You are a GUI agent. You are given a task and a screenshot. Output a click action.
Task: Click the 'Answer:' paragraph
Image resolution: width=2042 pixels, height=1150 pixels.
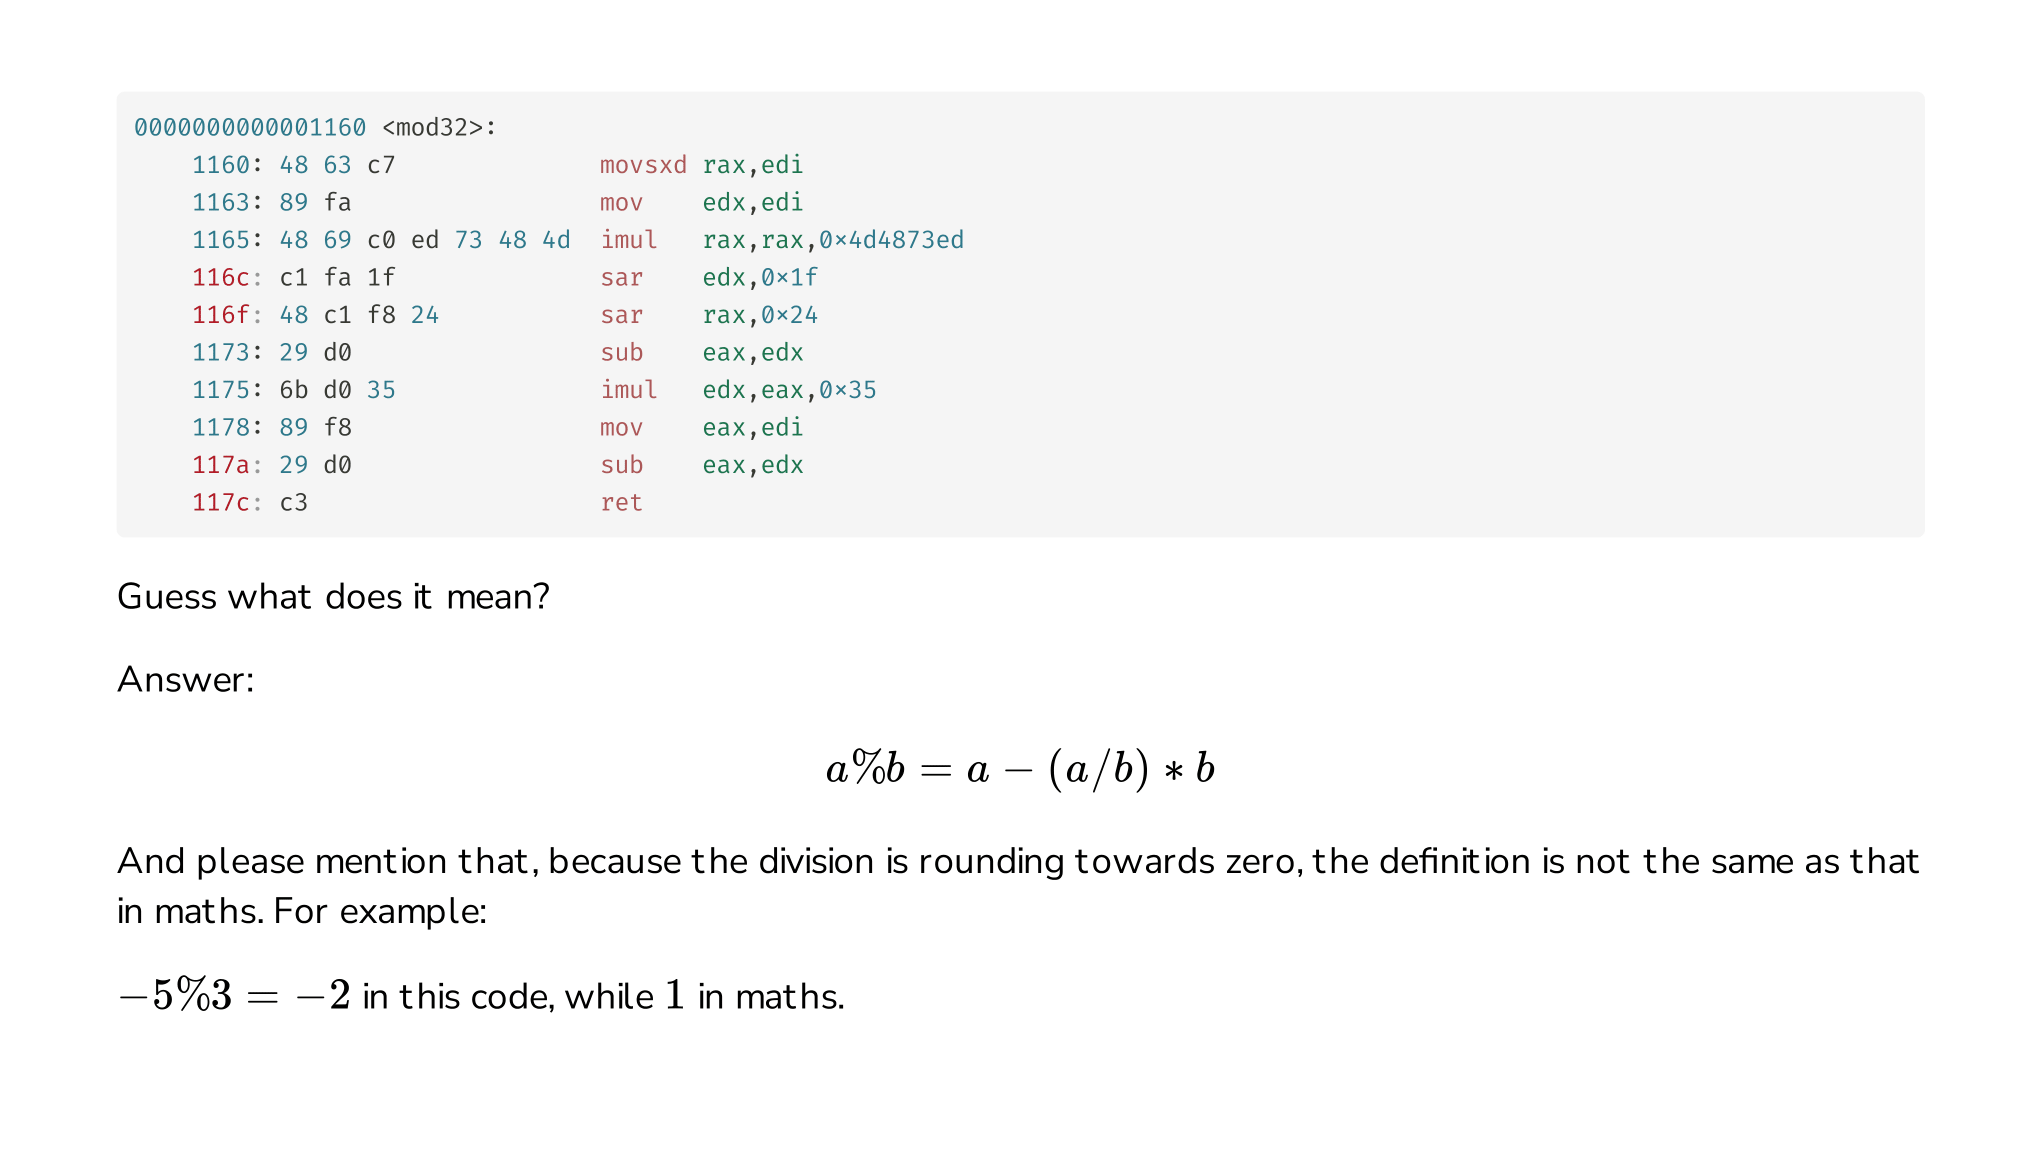pos(186,680)
